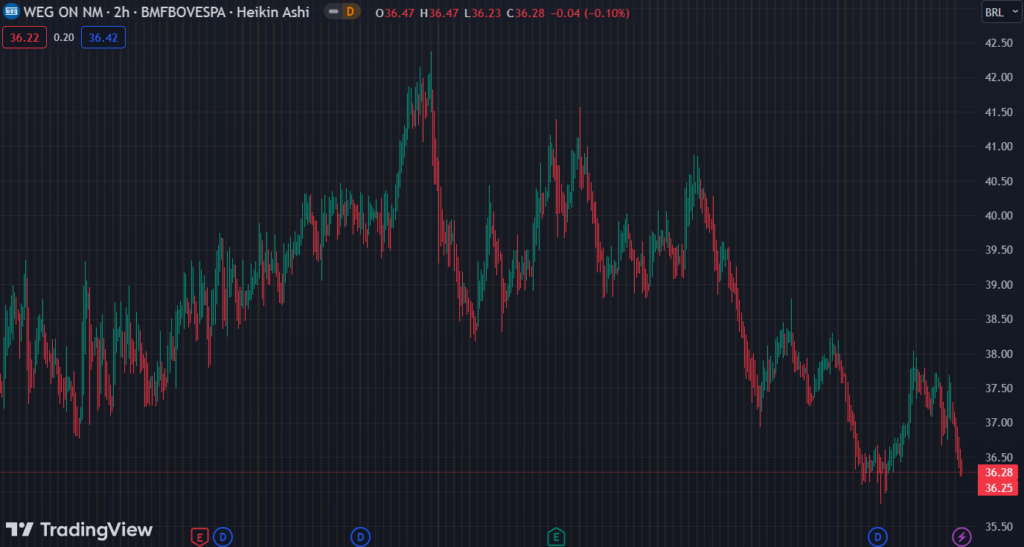Viewport: 1024px width, 547px height.
Task: Click the red 36.22 sell price button
Action: tap(24, 37)
